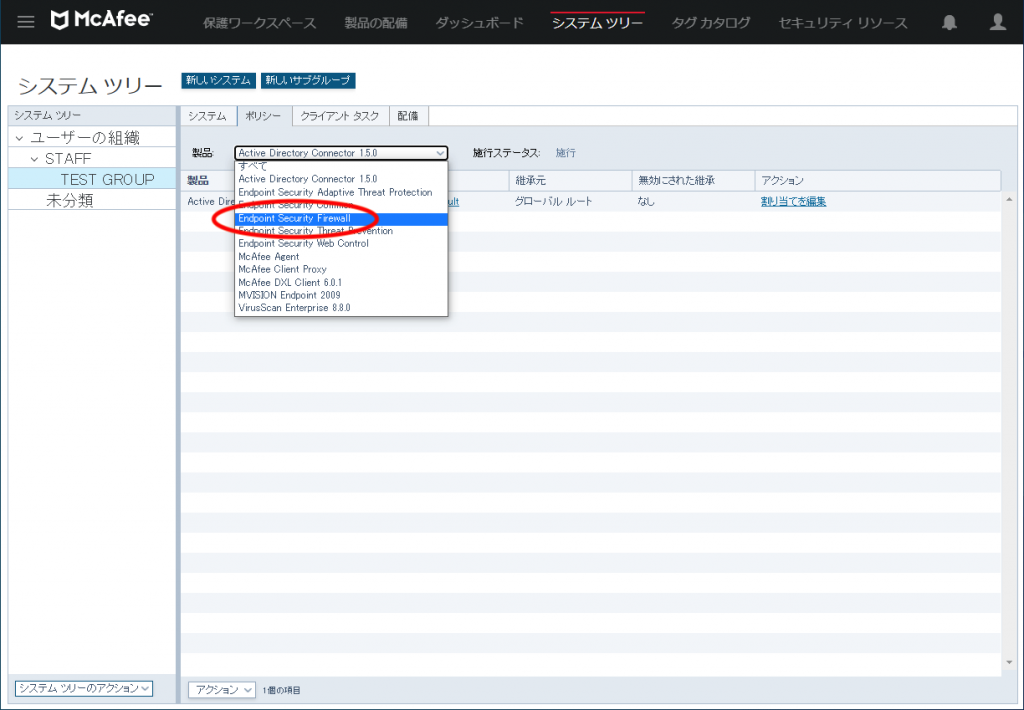The height and width of the screenshot is (710, 1024).
Task: Choose Active Directory Connector 1.5.0 option
Action: (x=341, y=179)
